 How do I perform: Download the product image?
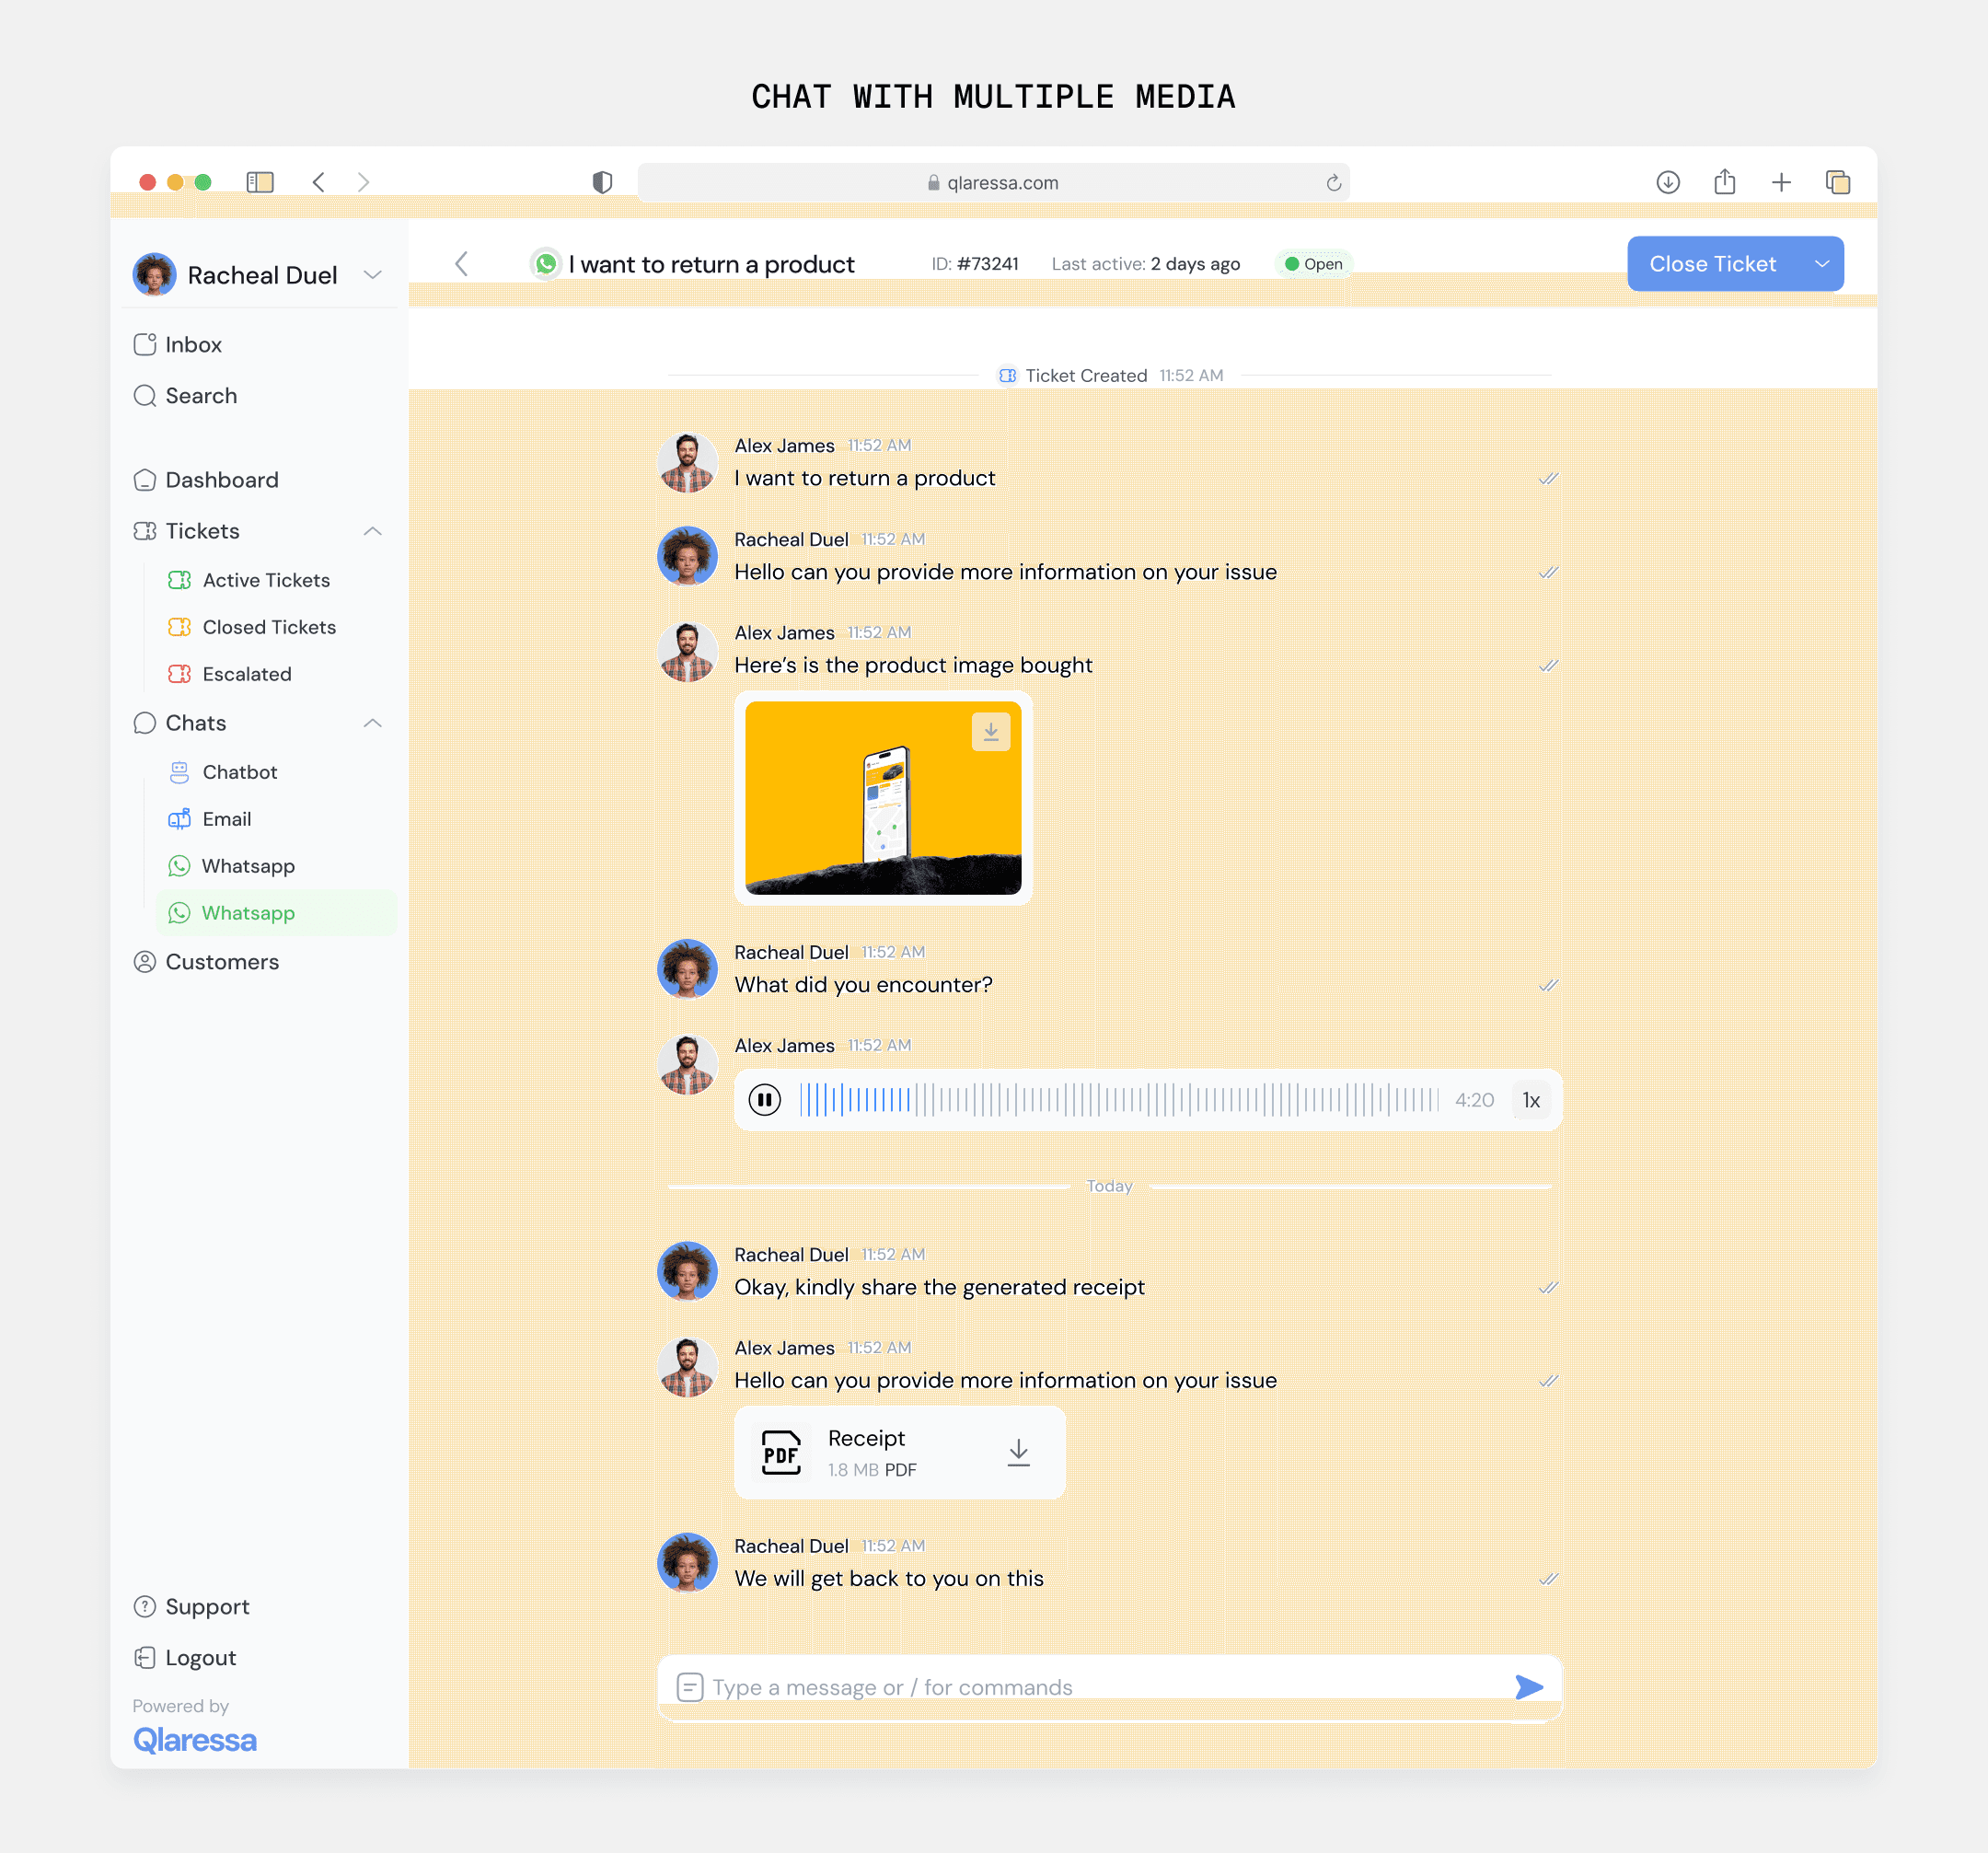tap(990, 732)
